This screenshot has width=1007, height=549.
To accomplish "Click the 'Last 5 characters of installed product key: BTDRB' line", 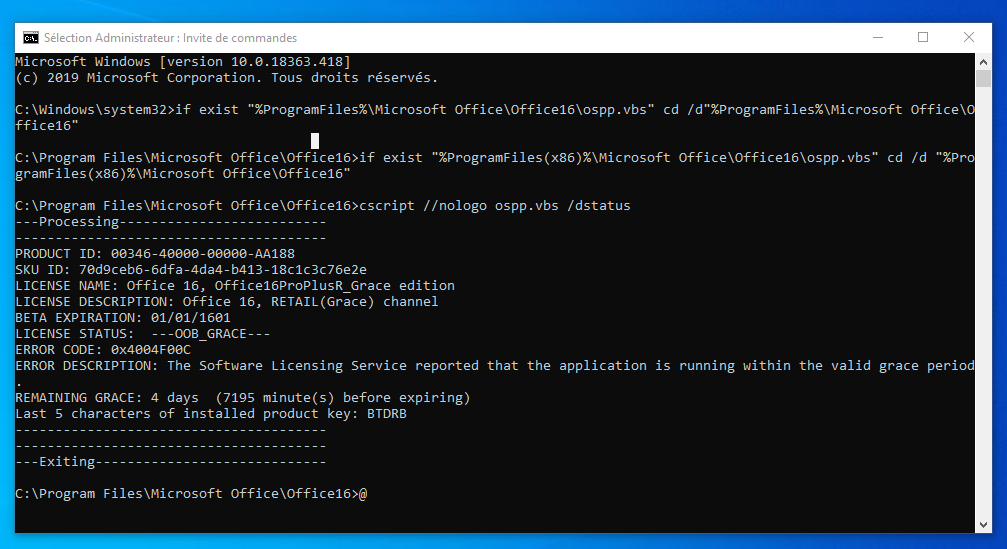I will [211, 414].
